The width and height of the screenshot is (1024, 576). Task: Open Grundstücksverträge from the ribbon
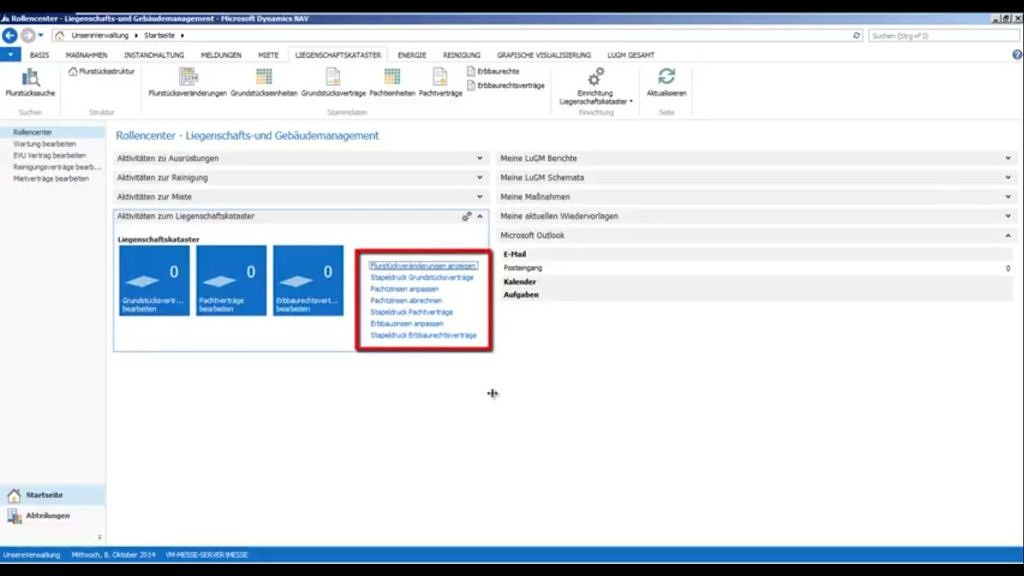click(333, 79)
